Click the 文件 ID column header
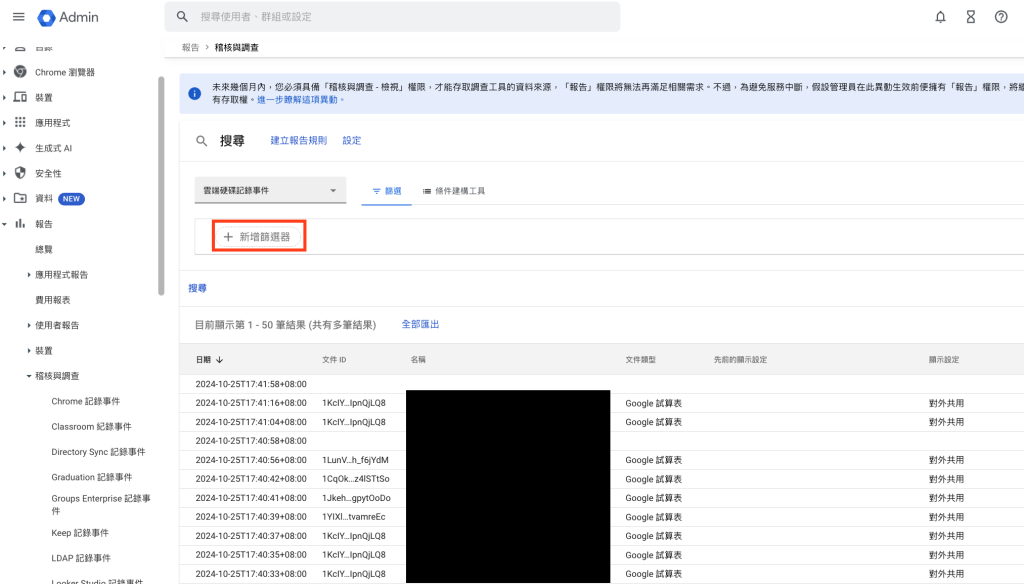 334,360
